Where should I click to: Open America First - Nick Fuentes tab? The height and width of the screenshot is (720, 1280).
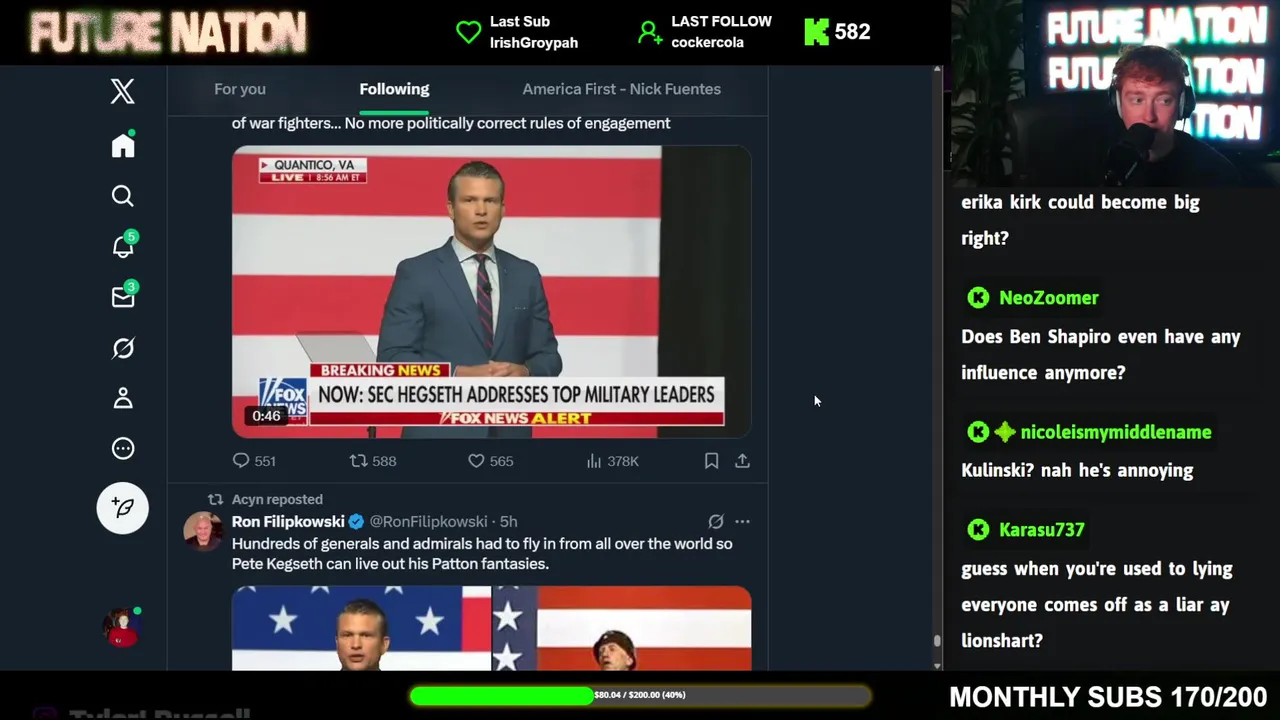pyautogui.click(x=621, y=89)
